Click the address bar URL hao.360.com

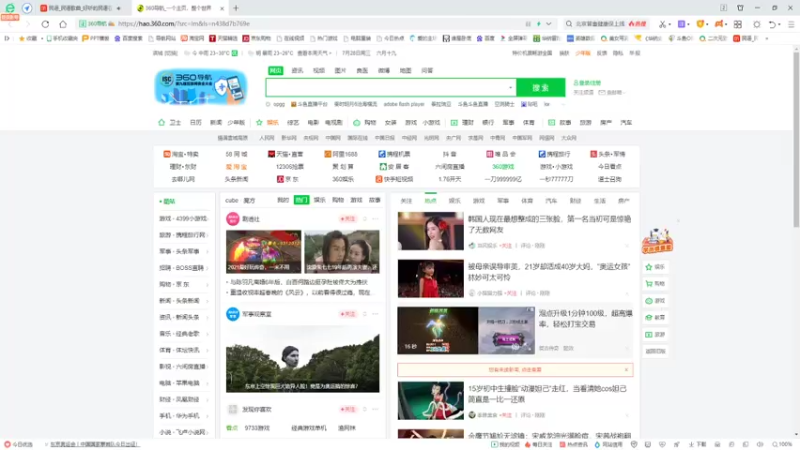click(184, 23)
